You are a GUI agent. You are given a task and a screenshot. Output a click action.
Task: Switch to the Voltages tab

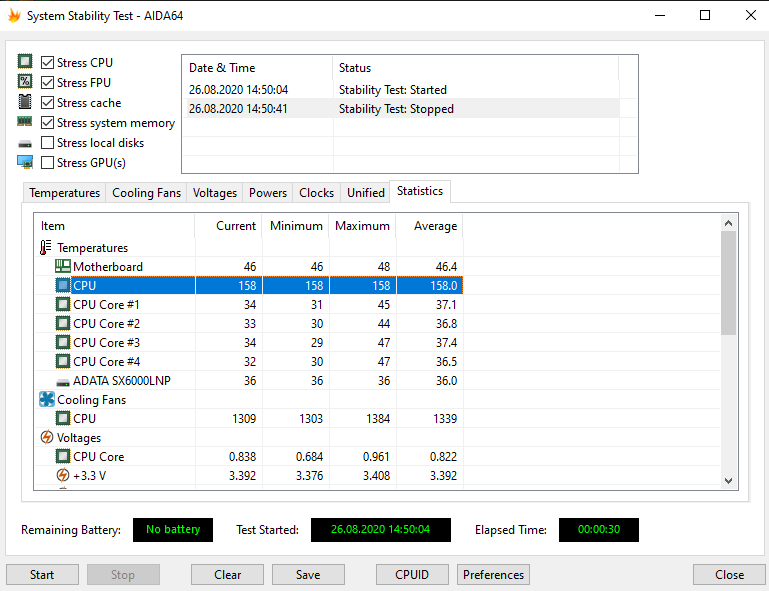coord(215,193)
